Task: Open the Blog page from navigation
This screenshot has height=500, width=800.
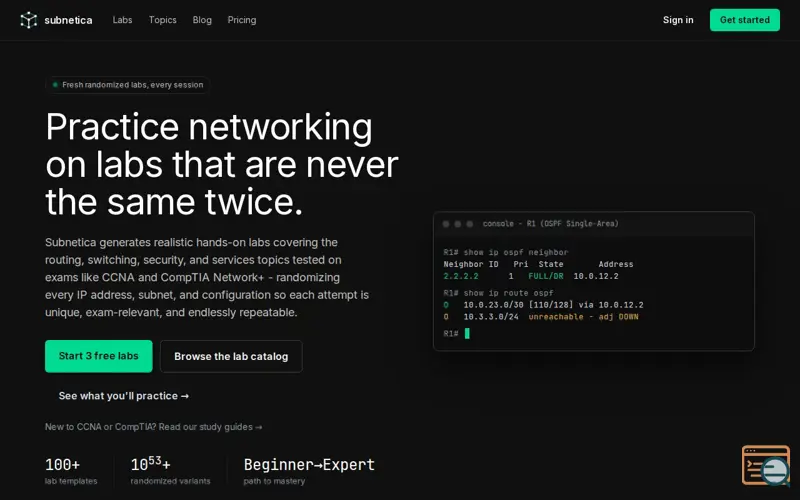Action: tap(202, 20)
